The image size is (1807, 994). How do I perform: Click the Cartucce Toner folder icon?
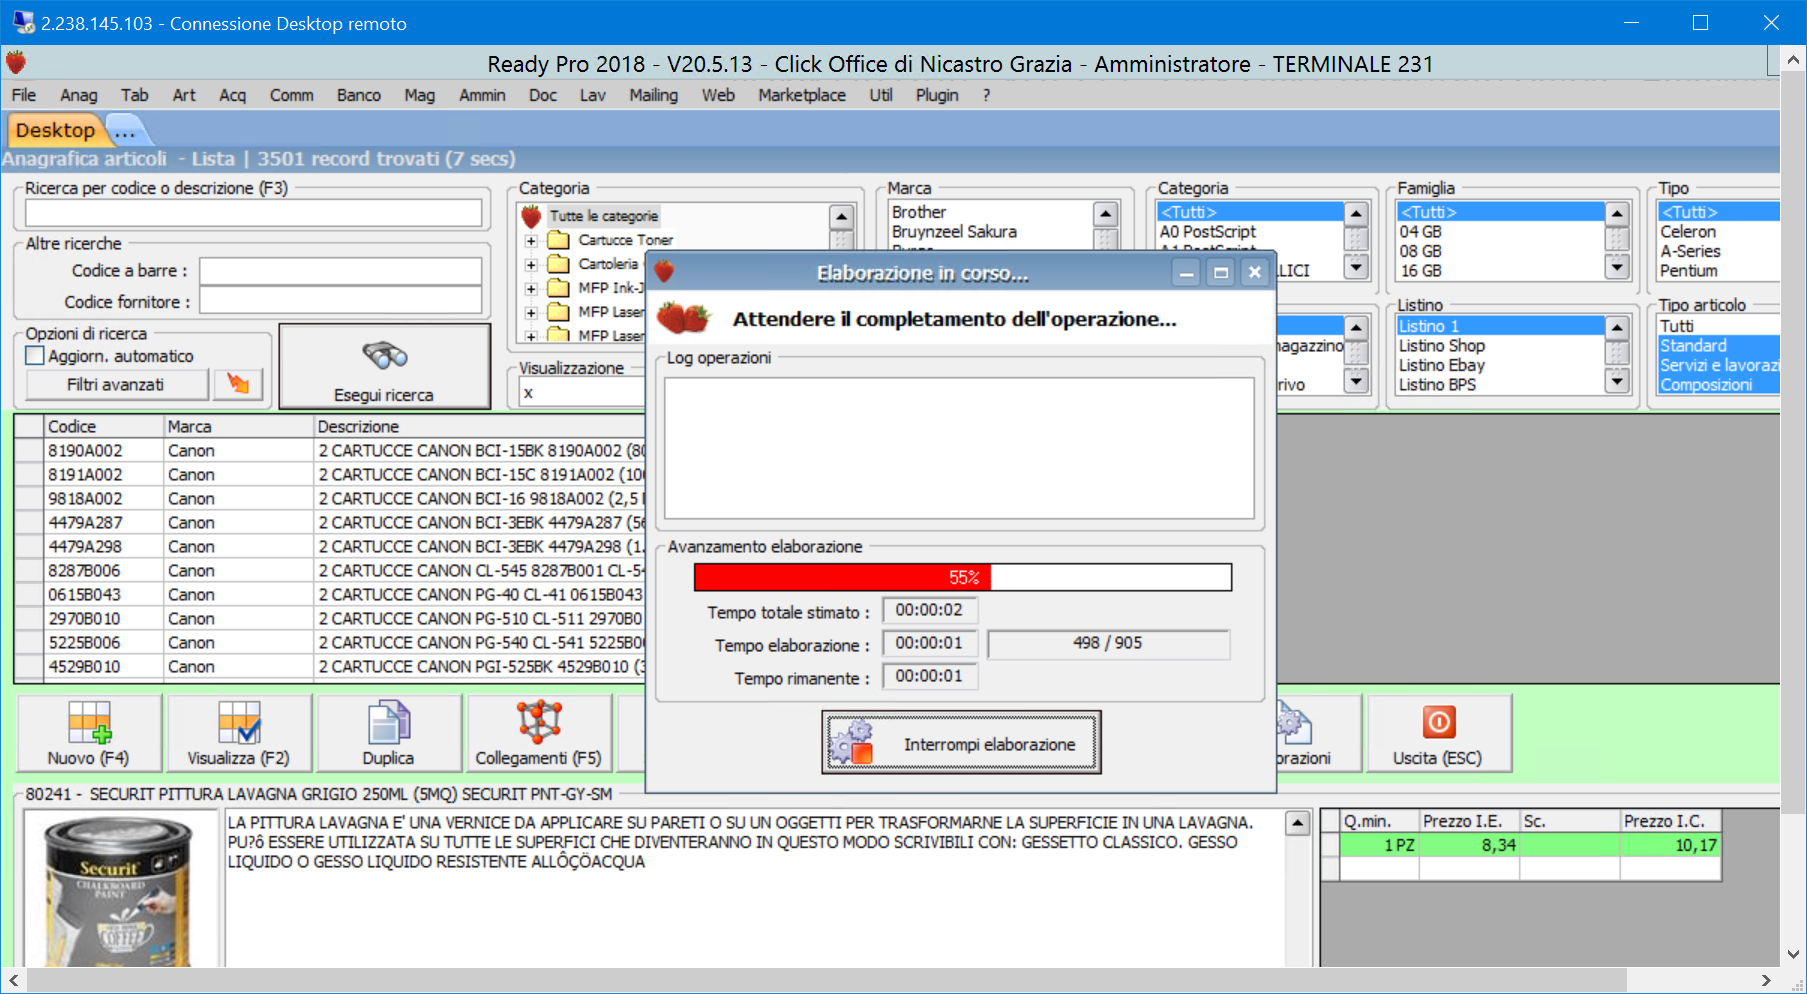coord(559,240)
